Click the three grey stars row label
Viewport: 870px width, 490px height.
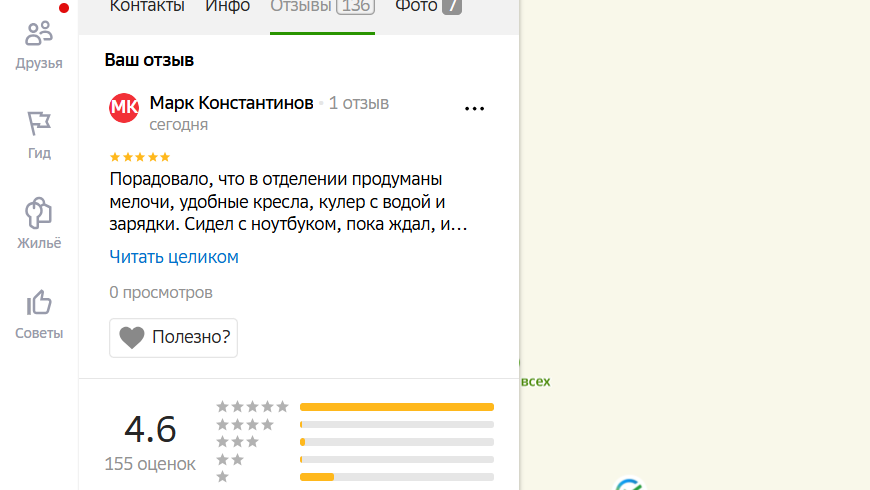237,442
